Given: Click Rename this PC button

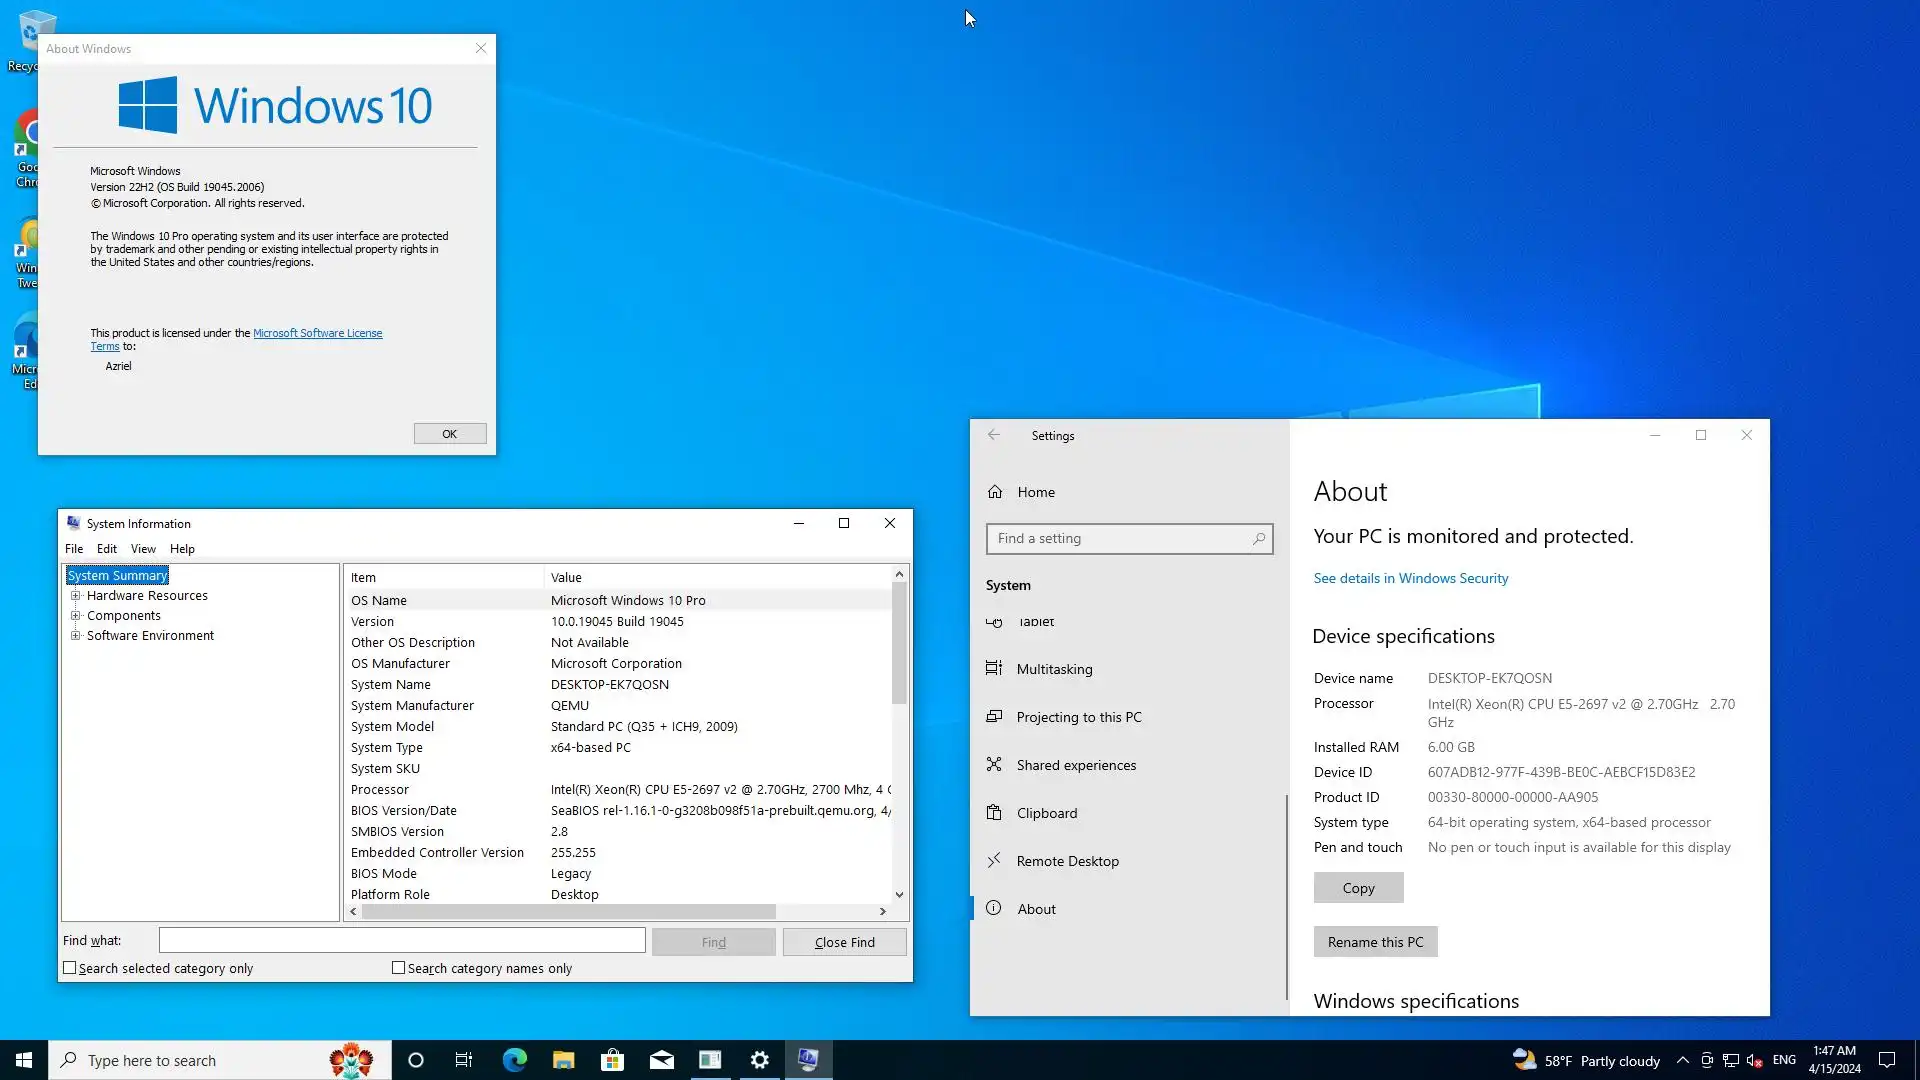Looking at the screenshot, I should [1375, 942].
